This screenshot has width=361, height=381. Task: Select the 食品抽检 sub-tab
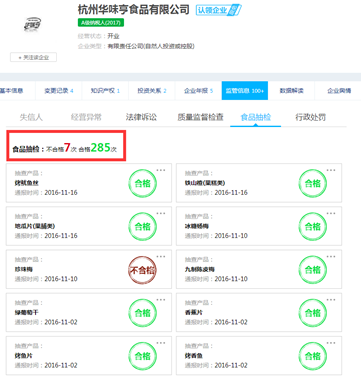[x=256, y=117]
